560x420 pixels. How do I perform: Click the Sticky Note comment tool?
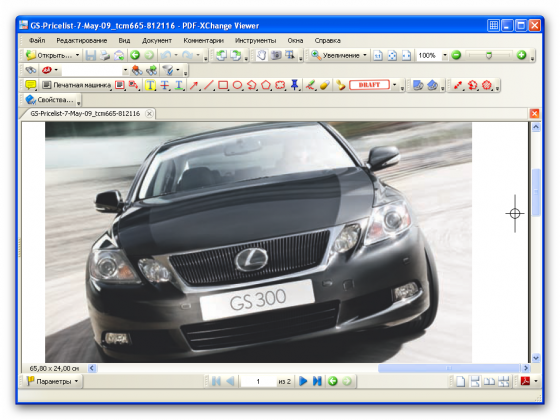click(31, 85)
